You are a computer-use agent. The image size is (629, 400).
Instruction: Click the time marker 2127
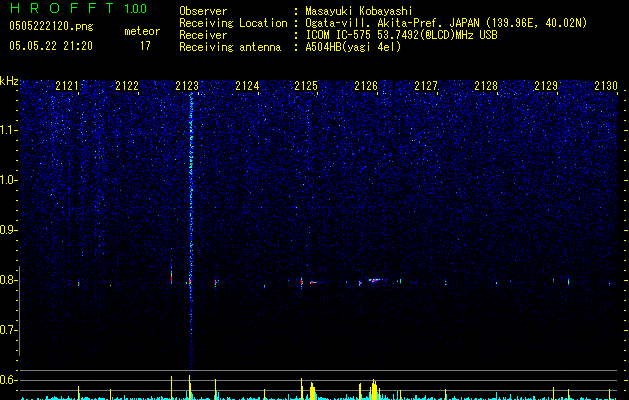426,86
